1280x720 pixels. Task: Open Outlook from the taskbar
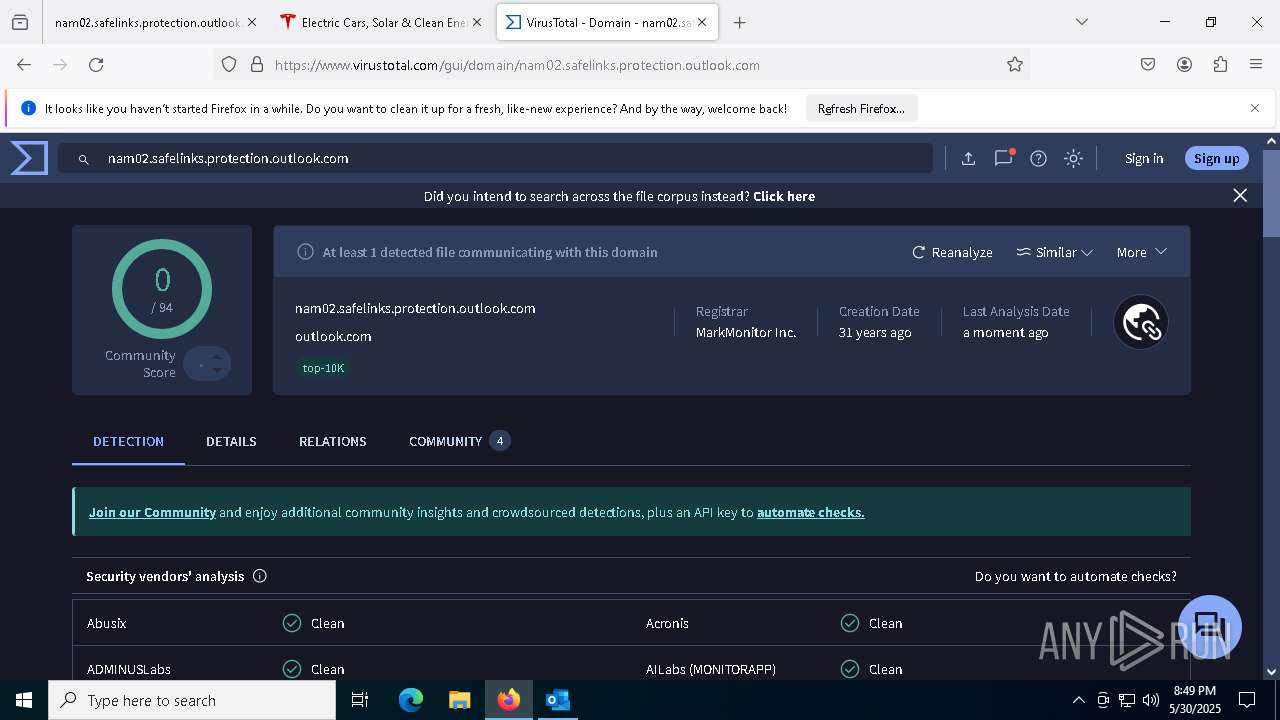tap(557, 700)
